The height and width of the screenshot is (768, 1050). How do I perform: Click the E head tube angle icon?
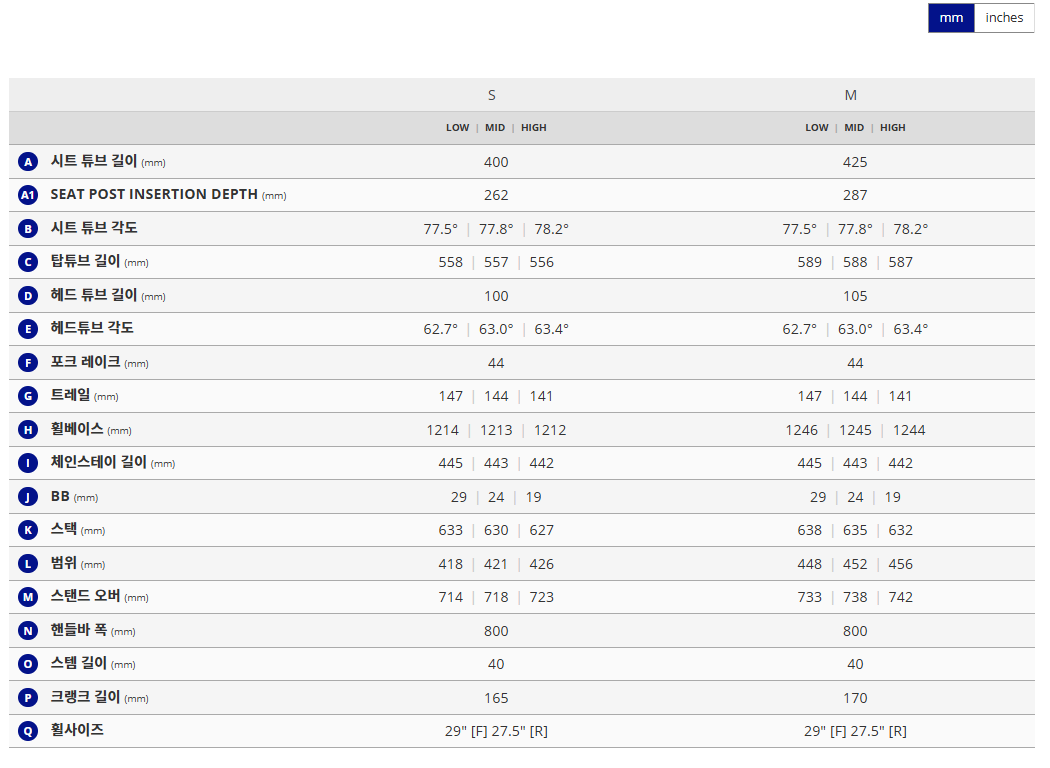[x=28, y=329]
